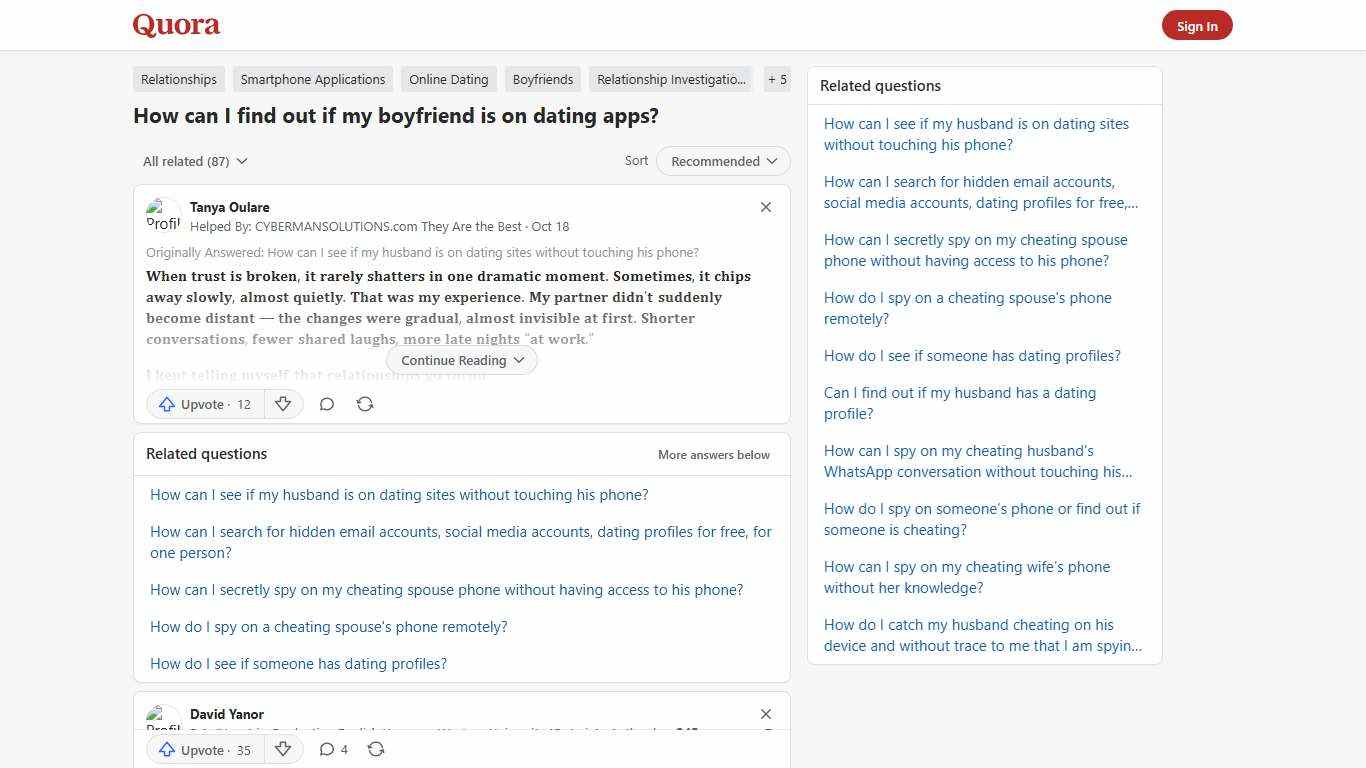
Task: Open the Recommended sort dropdown
Action: pos(722,161)
